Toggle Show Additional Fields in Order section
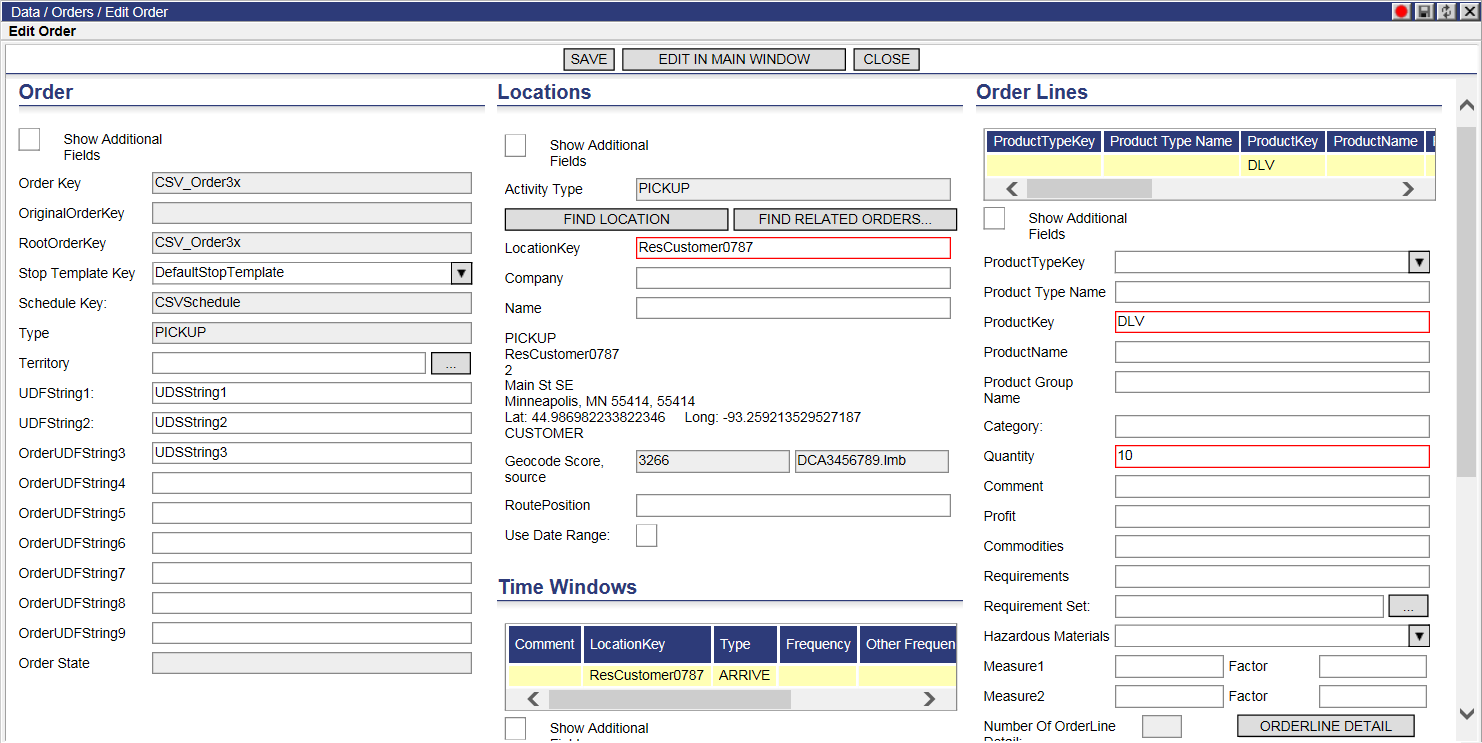This screenshot has width=1482, height=743. tap(30, 139)
